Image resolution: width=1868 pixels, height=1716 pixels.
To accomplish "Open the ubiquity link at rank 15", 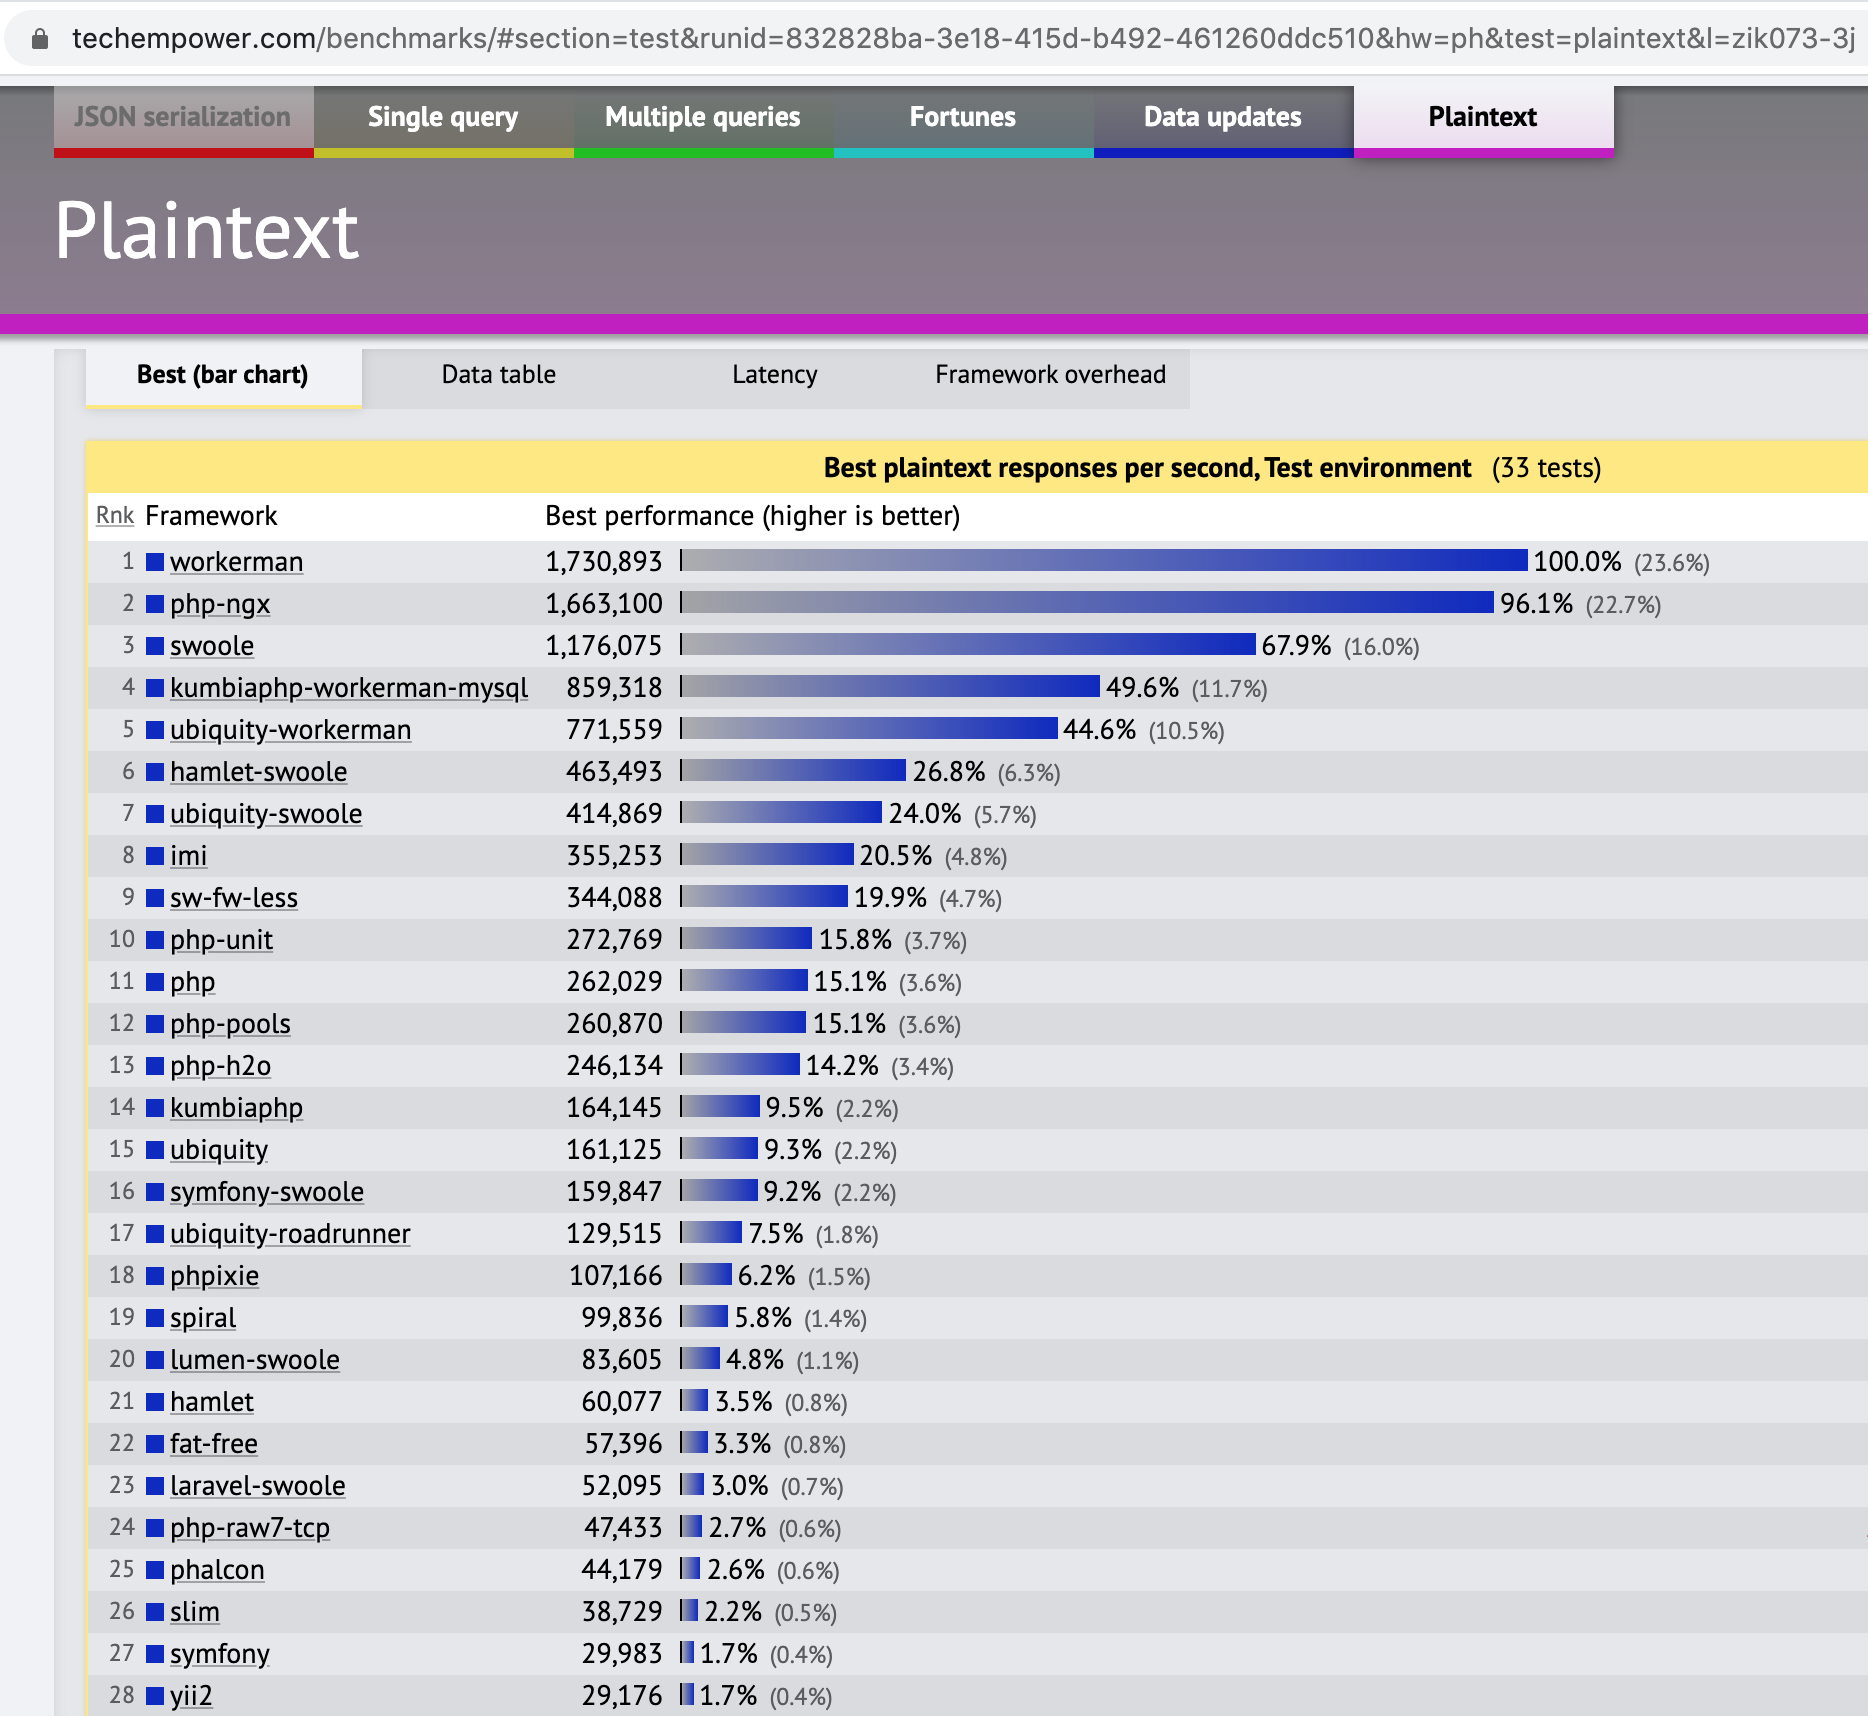I will coord(219,1150).
